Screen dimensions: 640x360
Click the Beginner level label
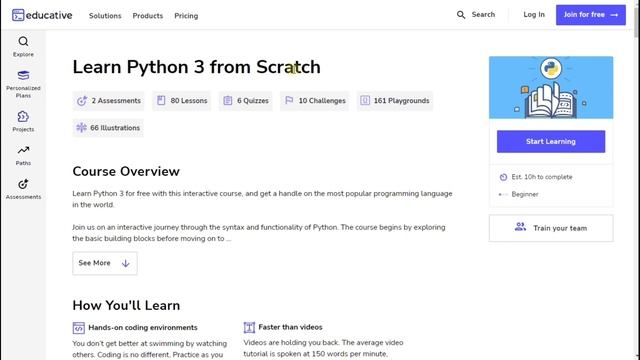pyautogui.click(x=525, y=195)
